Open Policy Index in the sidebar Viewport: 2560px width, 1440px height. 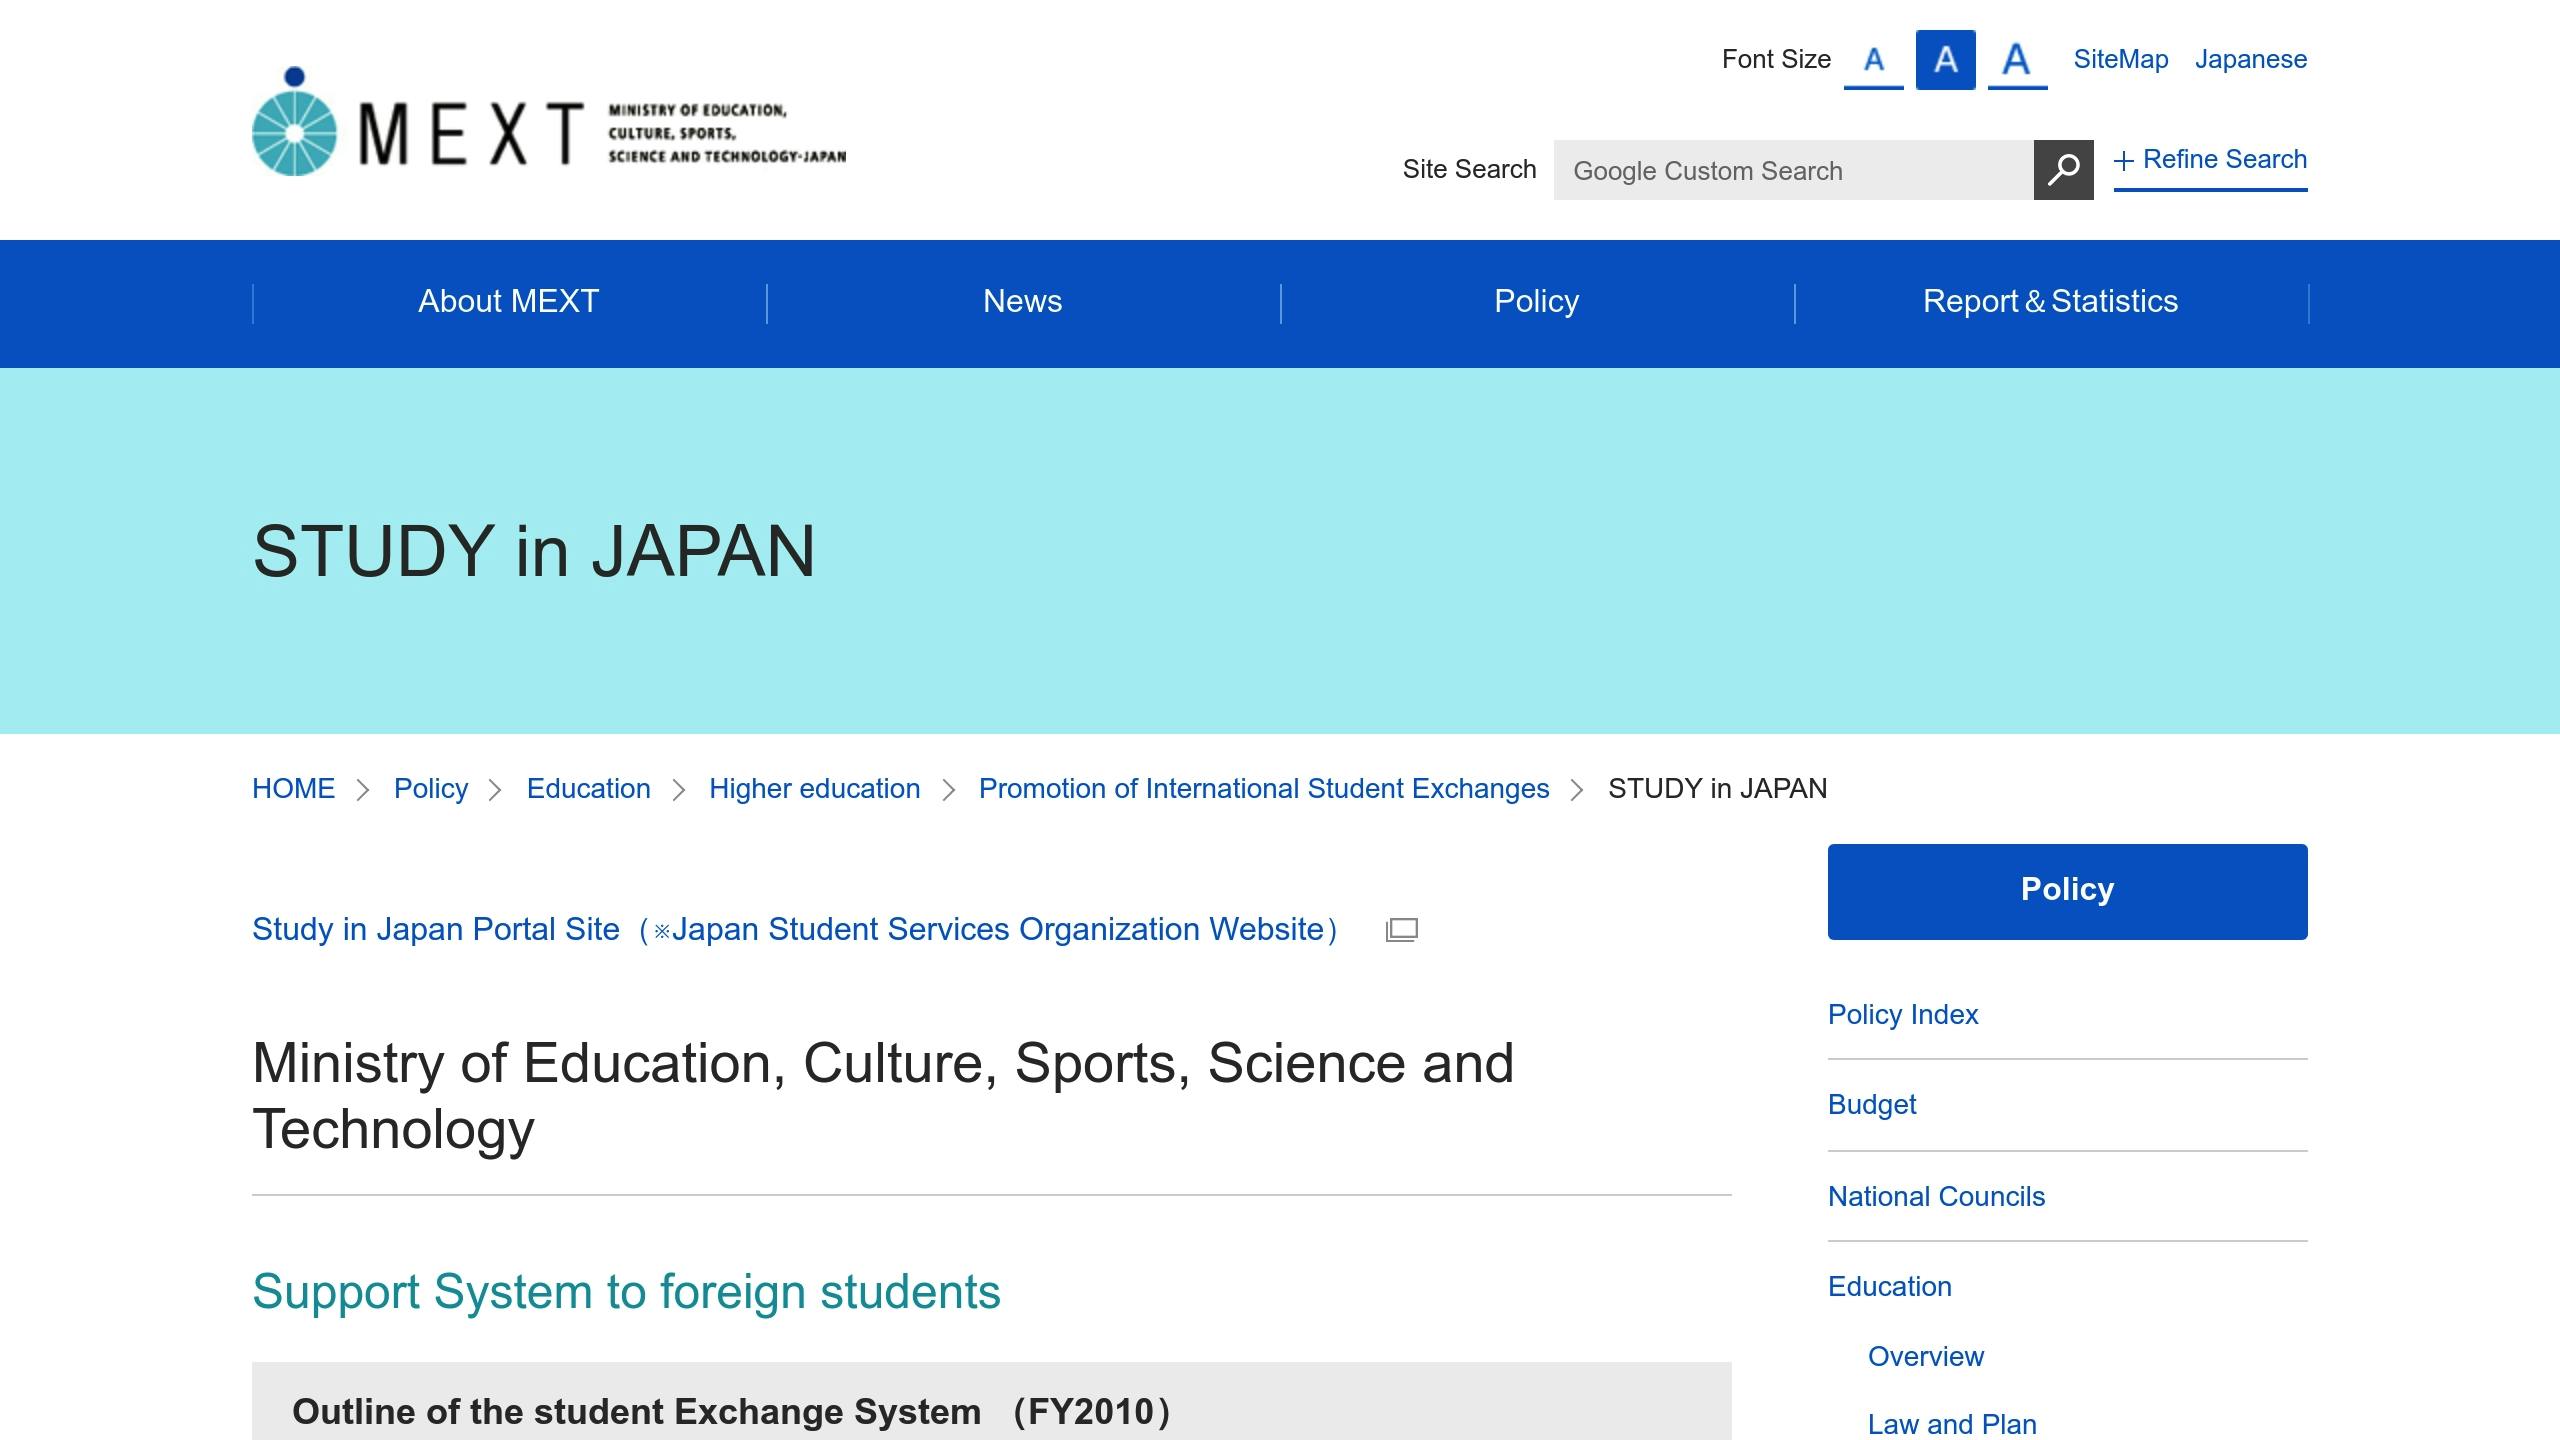click(1902, 1014)
